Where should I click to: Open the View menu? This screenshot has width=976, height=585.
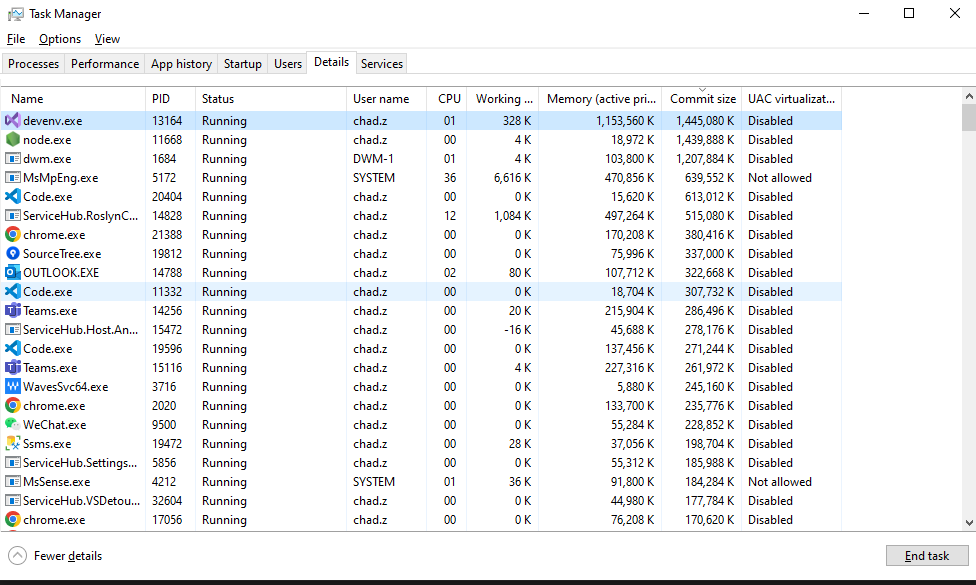(107, 39)
